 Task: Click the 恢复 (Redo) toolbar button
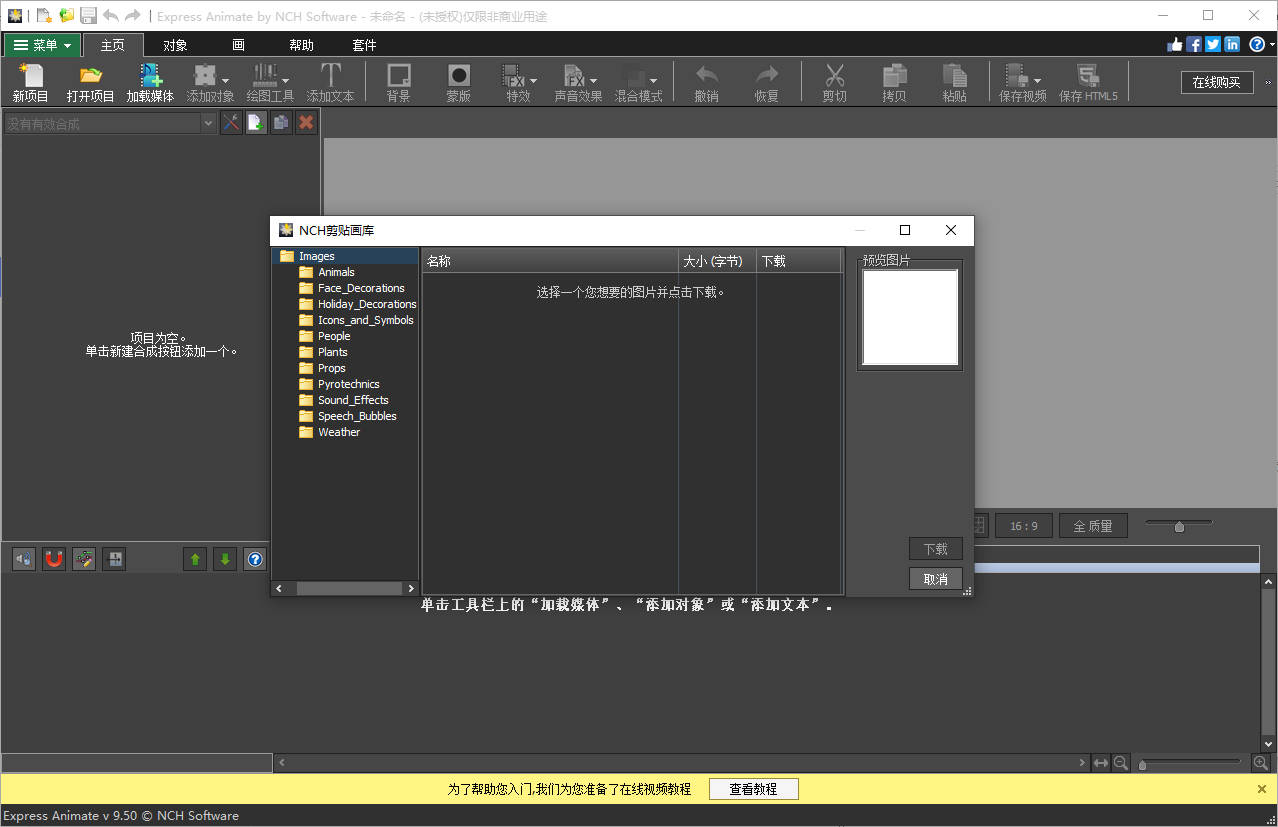pos(767,82)
